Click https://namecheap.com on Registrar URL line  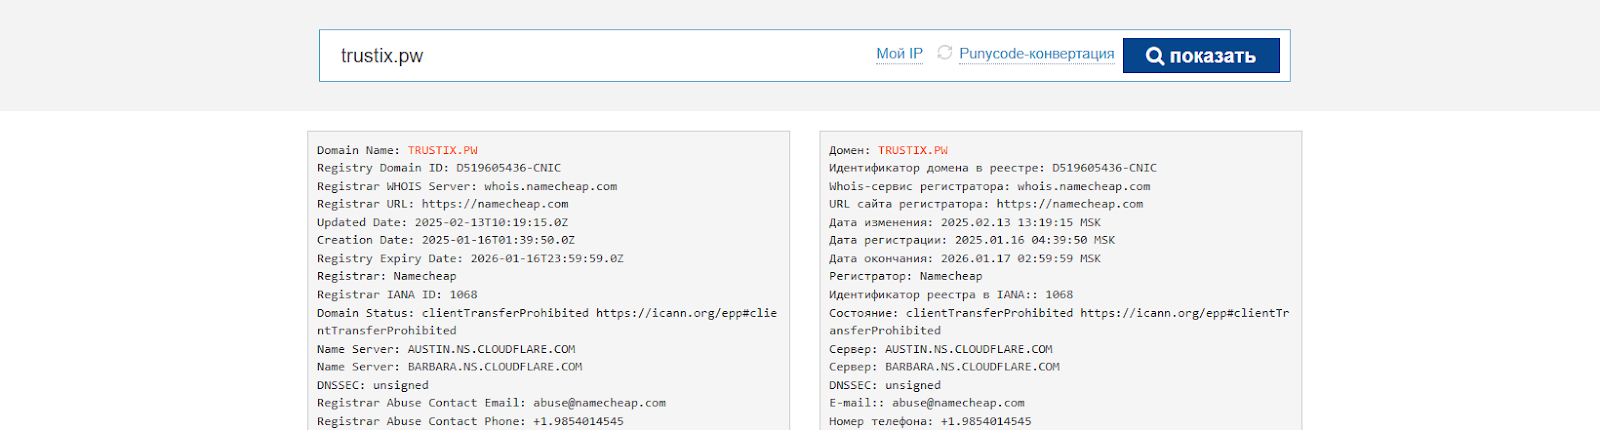[494, 204]
